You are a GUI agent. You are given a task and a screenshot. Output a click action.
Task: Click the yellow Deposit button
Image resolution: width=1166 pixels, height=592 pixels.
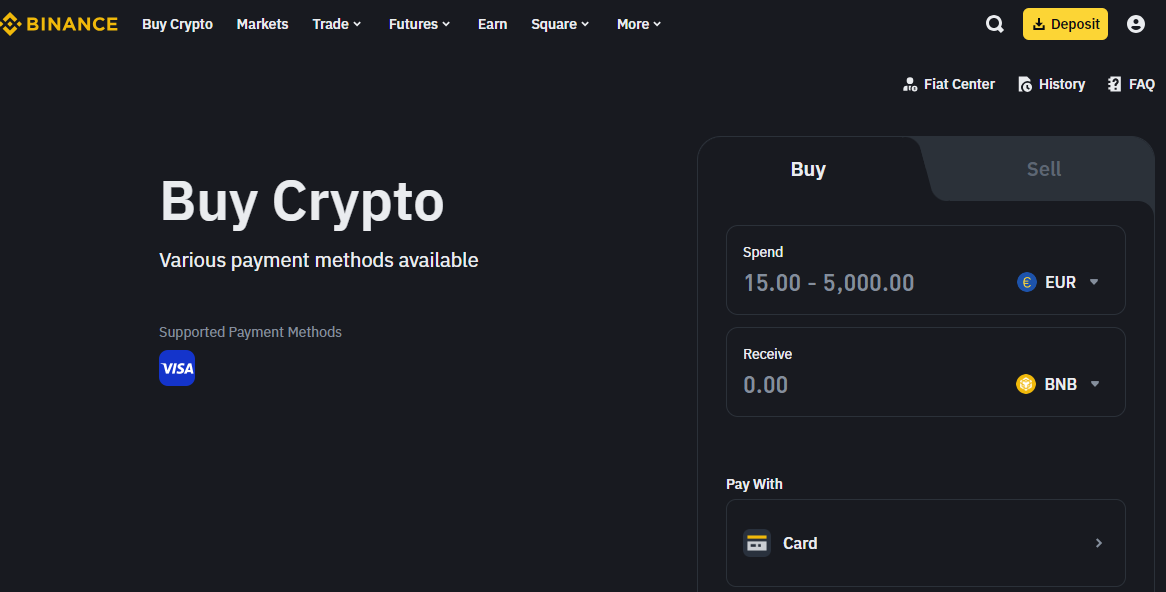coord(1065,24)
